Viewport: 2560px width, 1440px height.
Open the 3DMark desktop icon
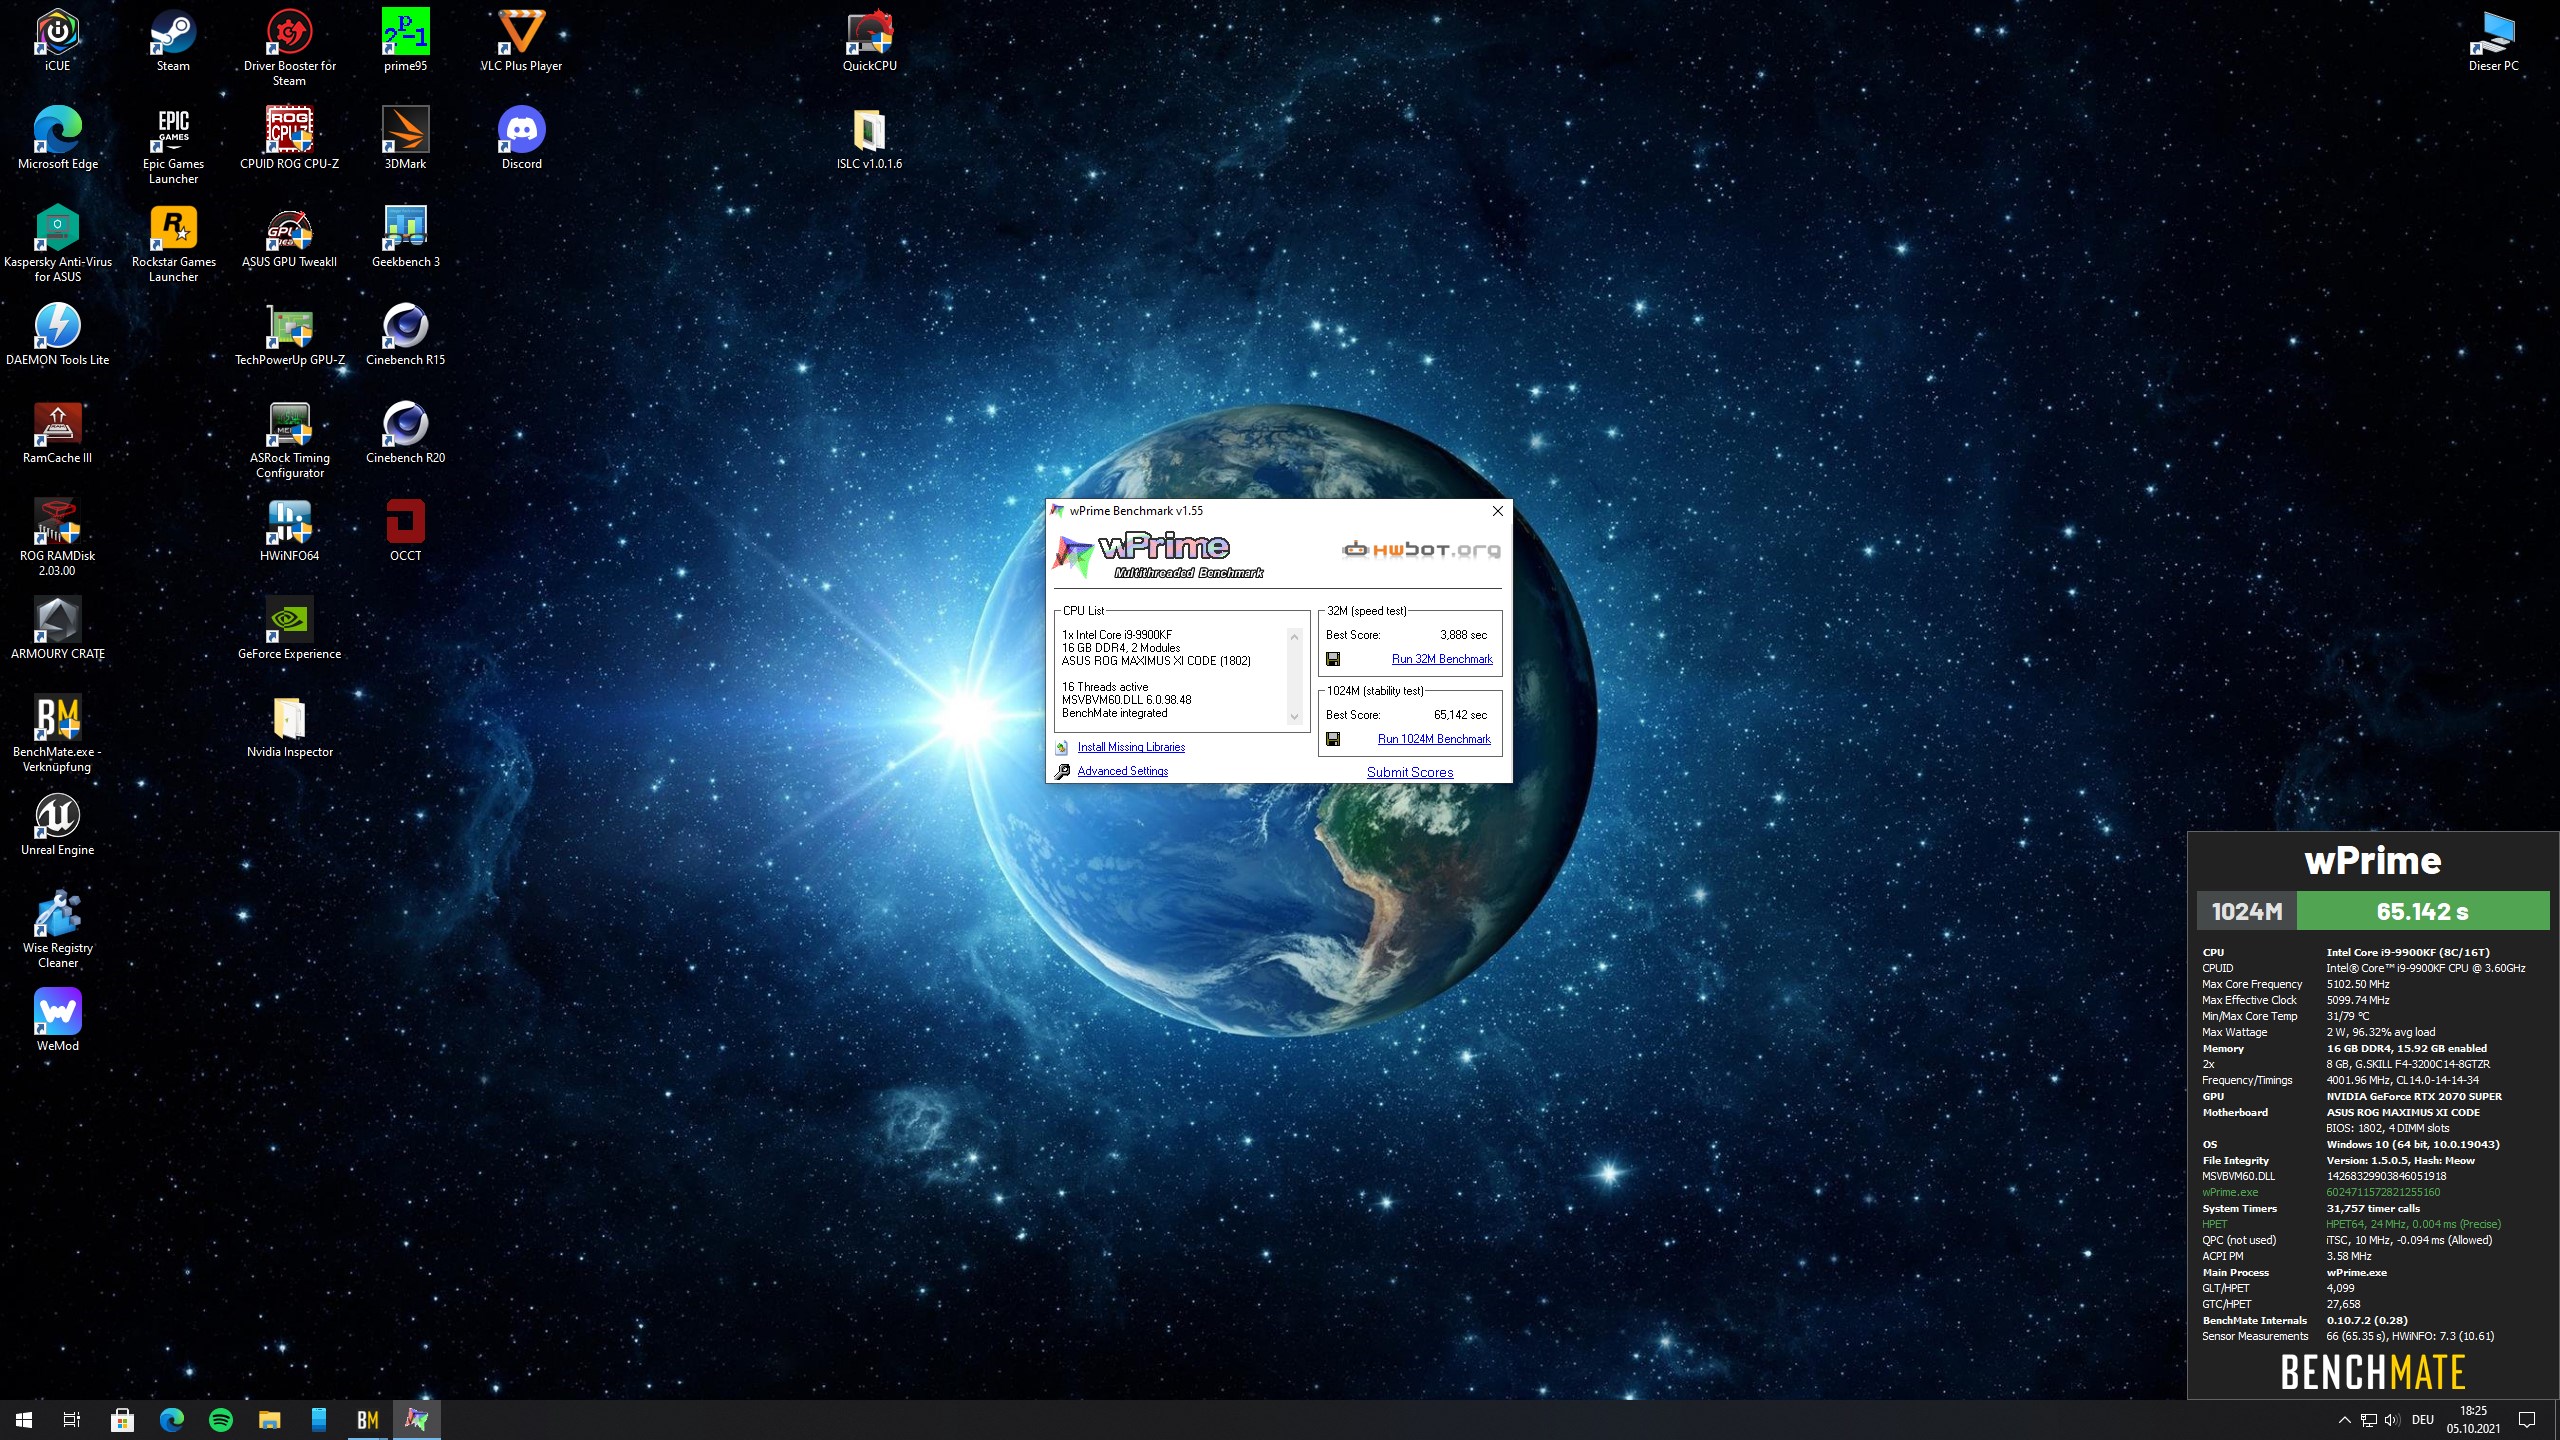(x=405, y=138)
